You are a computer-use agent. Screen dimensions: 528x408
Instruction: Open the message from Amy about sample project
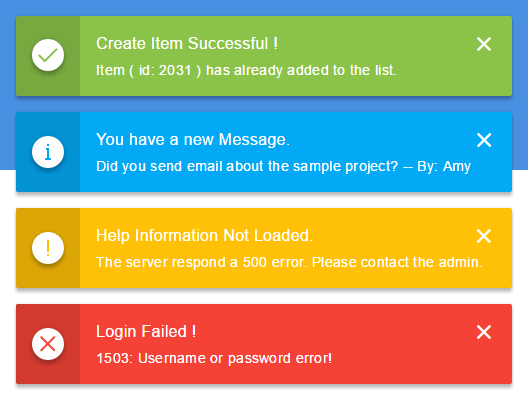coord(283,167)
